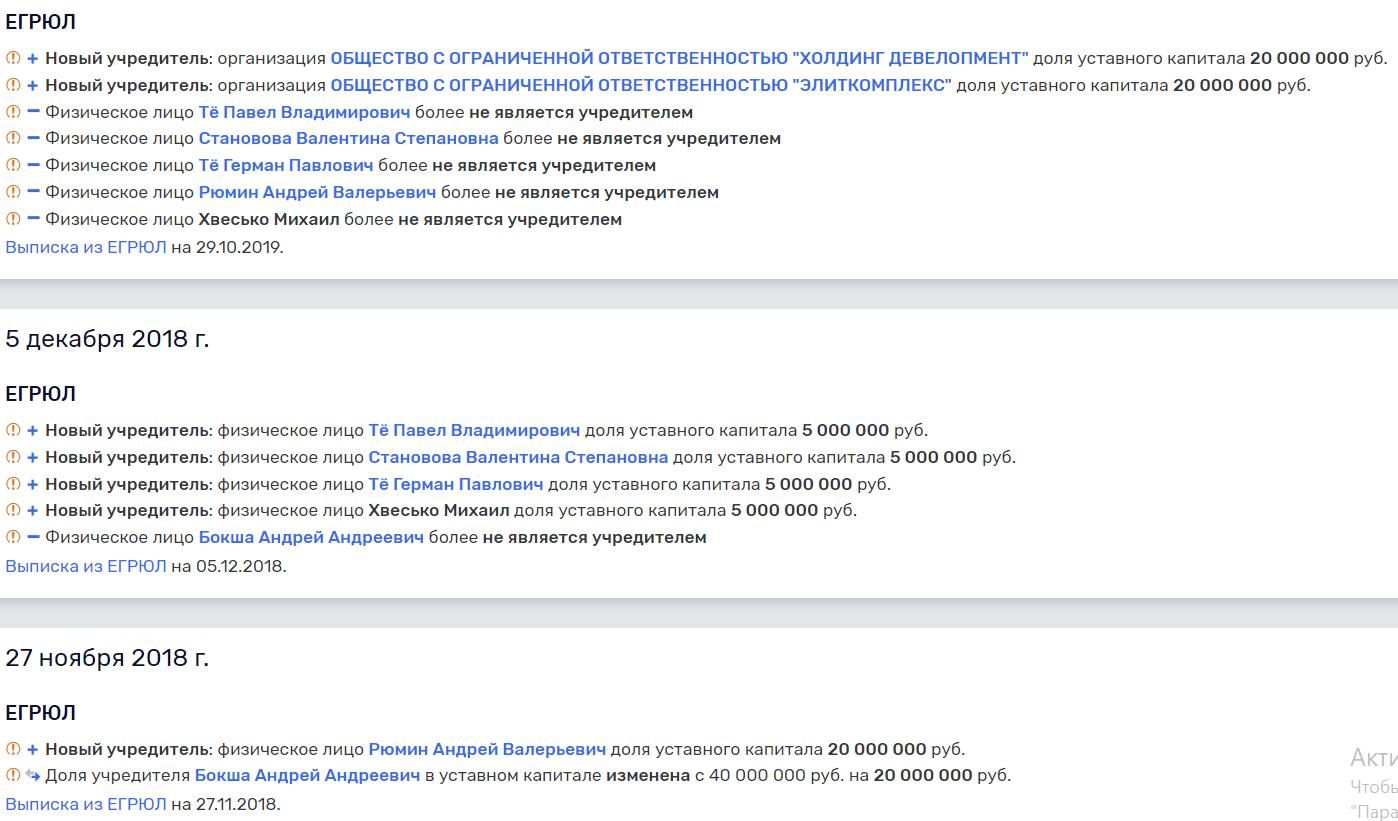Click the topmost ЕГРЮЛ heading
Image resolution: width=1398 pixels, height=821 pixels.
point(41,22)
